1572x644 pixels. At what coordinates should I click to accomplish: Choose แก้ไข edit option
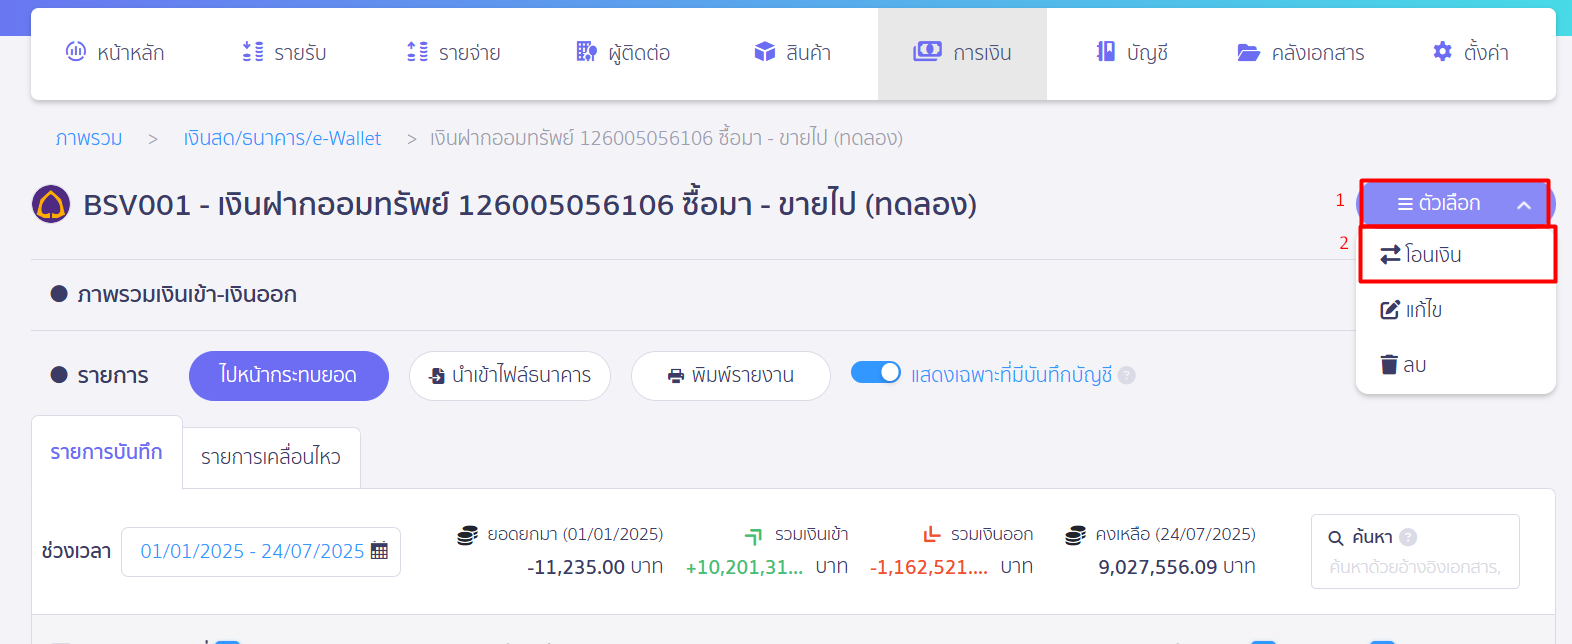coord(1456,310)
